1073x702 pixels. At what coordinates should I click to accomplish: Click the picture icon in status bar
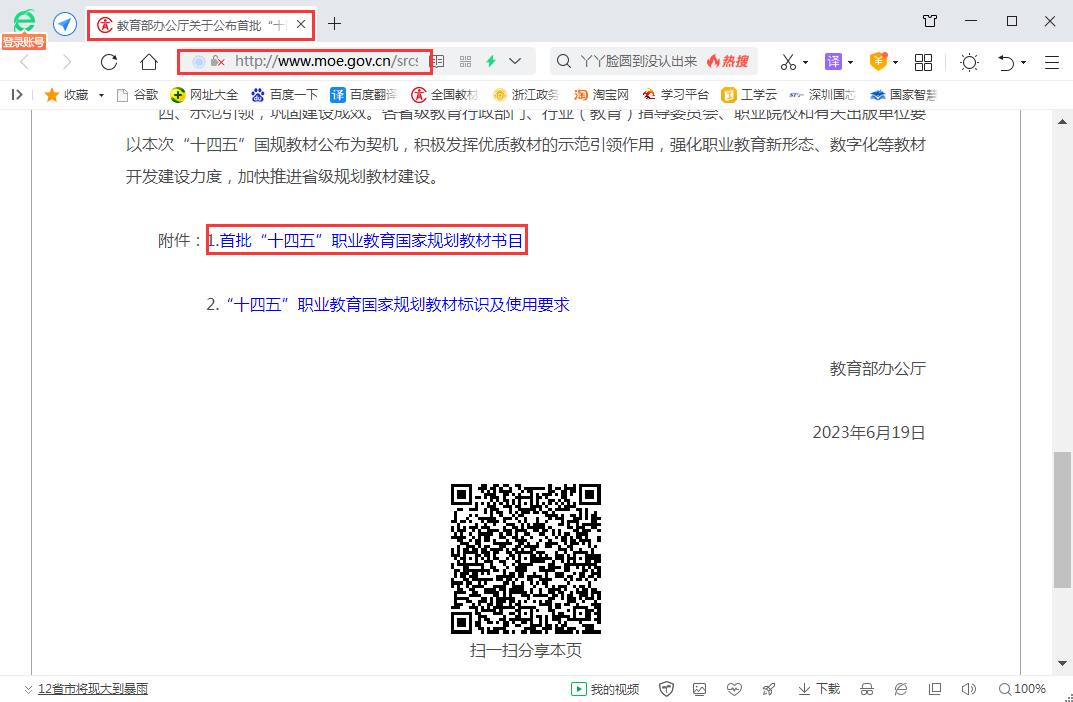[x=699, y=689]
